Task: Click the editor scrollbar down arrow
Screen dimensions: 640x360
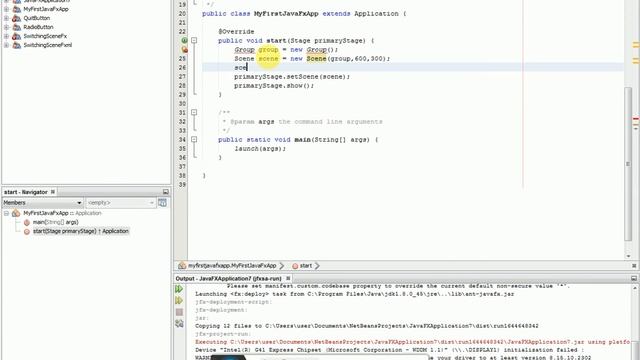Action: 628,256
